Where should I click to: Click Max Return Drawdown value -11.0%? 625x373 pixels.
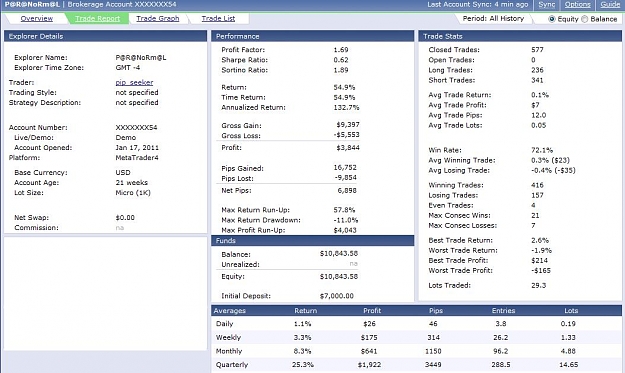click(346, 220)
